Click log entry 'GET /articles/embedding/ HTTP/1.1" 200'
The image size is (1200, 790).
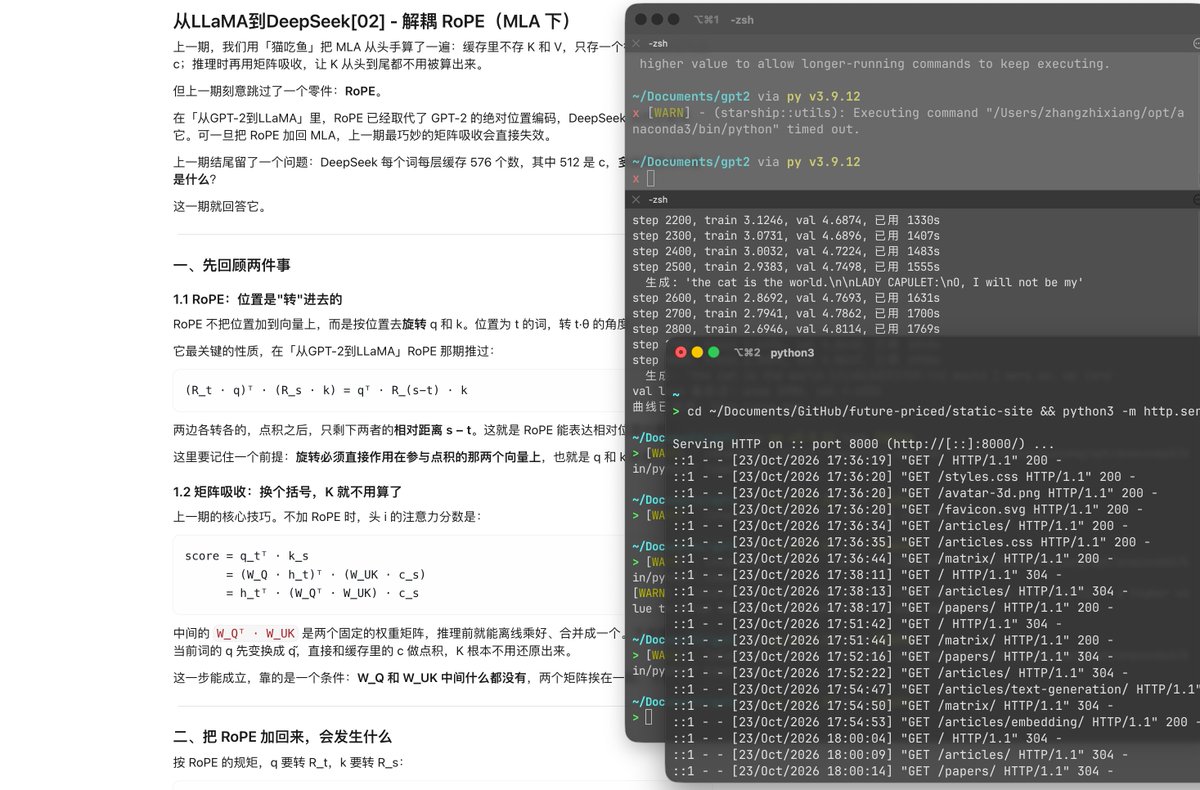coord(936,722)
